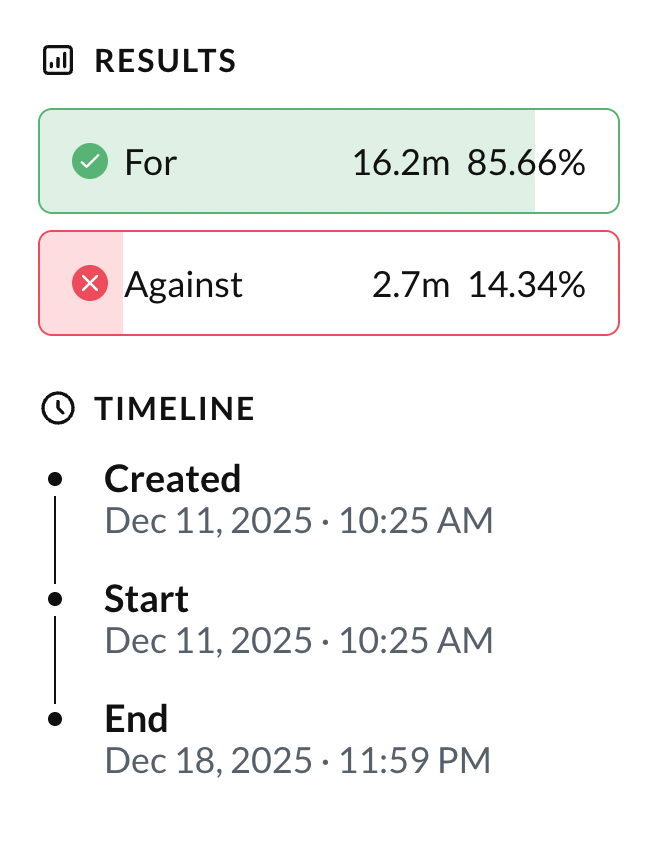Open the TIMELINE section header
This screenshot has width=646, height=856.
pos(175,409)
